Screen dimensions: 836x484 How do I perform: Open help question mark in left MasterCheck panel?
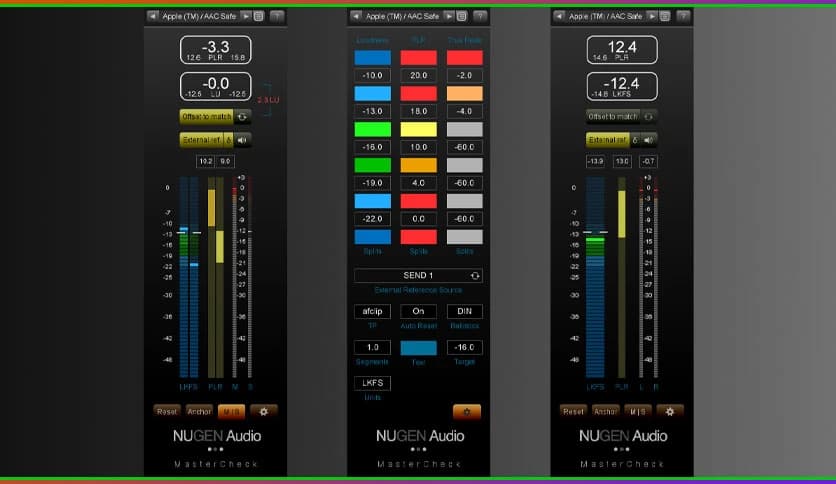click(277, 17)
